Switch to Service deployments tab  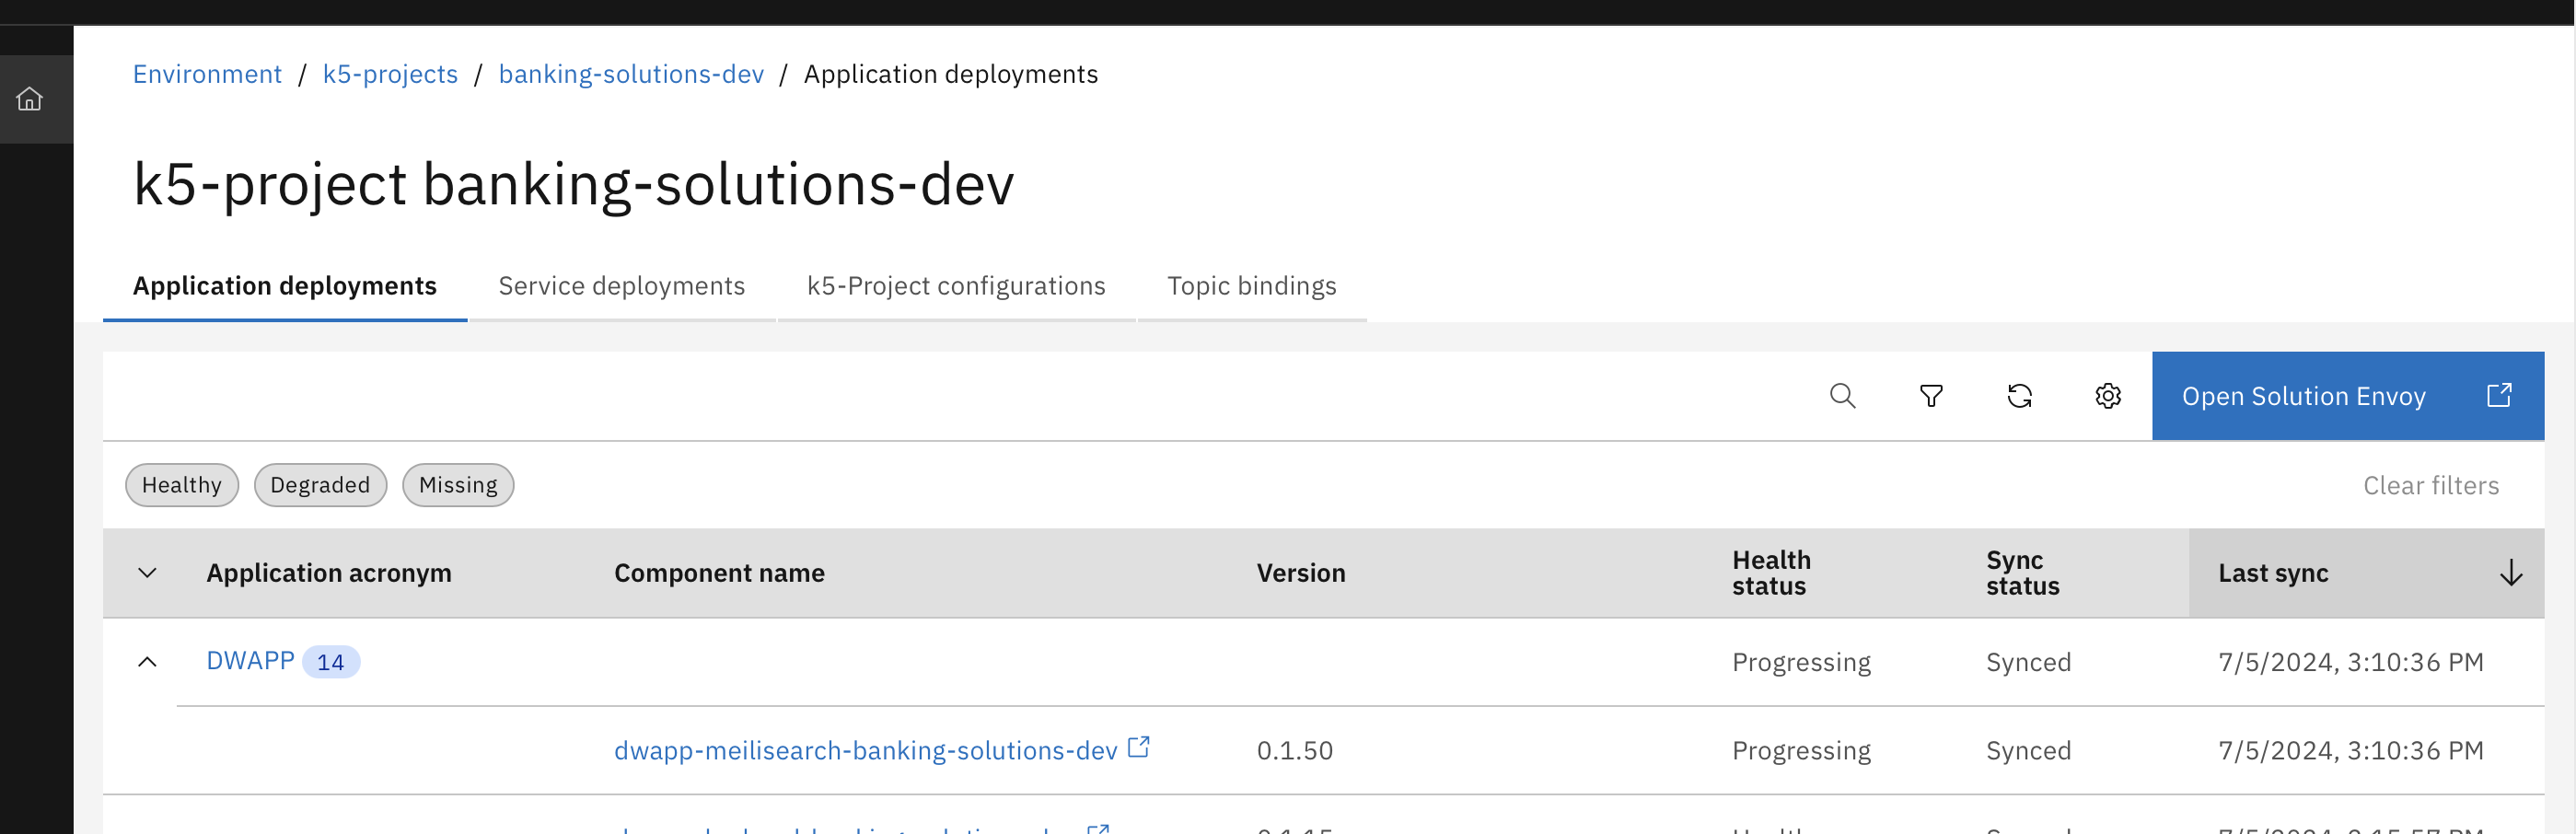click(621, 286)
